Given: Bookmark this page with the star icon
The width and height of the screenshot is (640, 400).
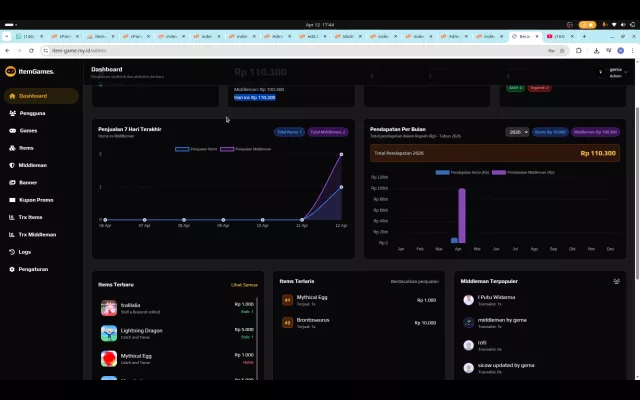Looking at the screenshot, I should 562,51.
